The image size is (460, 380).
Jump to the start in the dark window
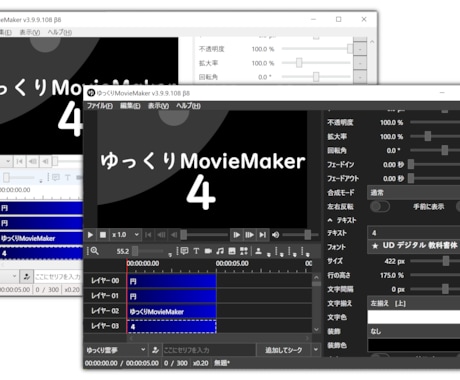point(148,235)
